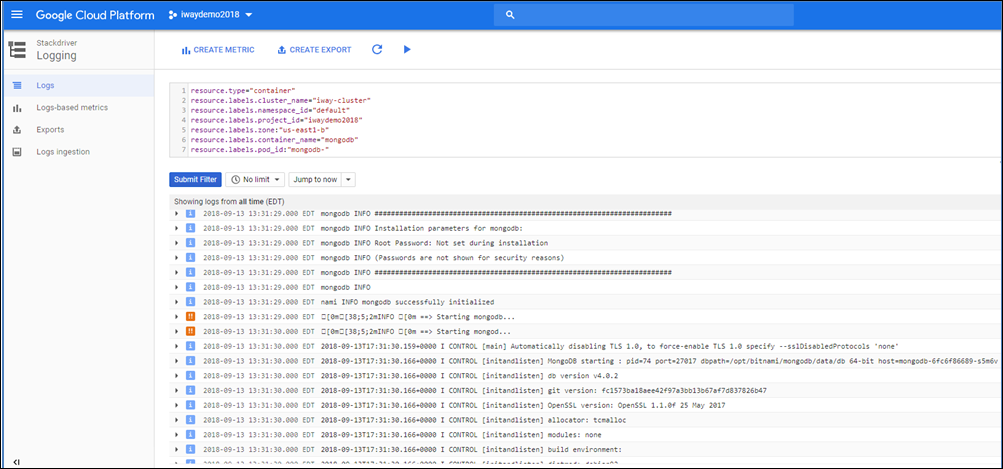This screenshot has height=469, width=1003.
Task: Click filter line resource.labels.container_name="mongodb"
Action: (x=274, y=139)
